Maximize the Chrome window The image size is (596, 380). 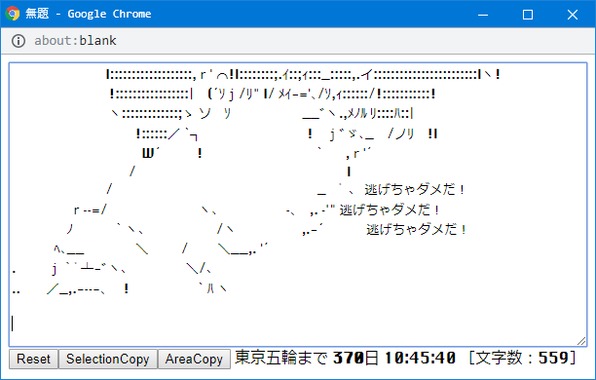tap(528, 15)
